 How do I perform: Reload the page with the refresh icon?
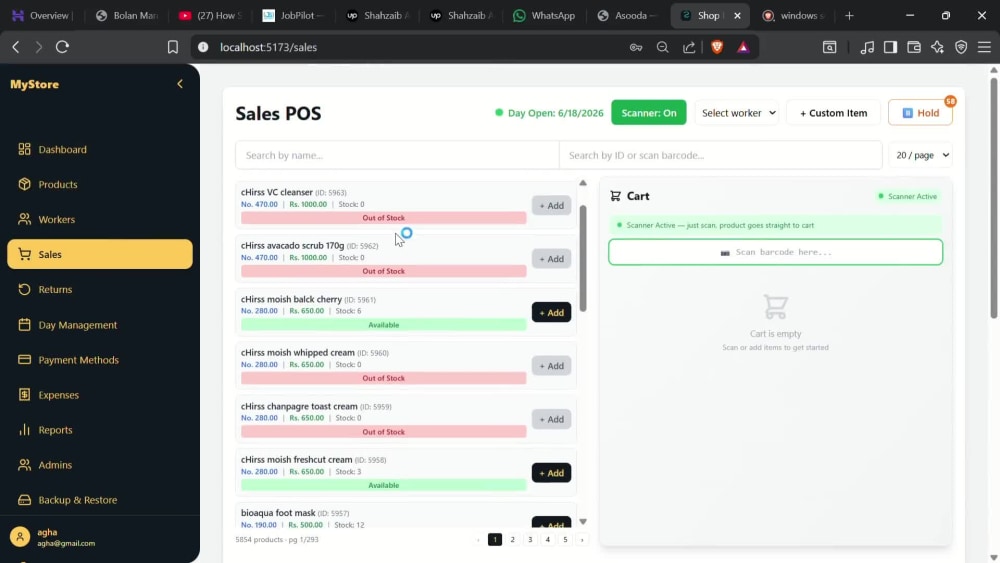point(62,47)
